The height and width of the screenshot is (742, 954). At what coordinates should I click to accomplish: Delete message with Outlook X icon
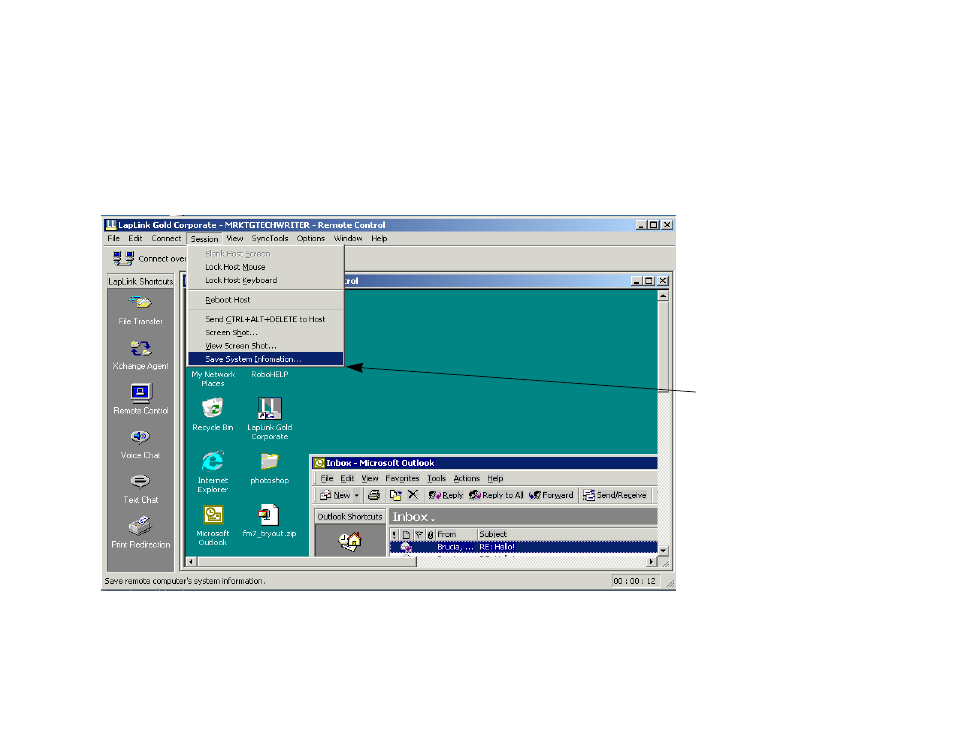click(413, 495)
